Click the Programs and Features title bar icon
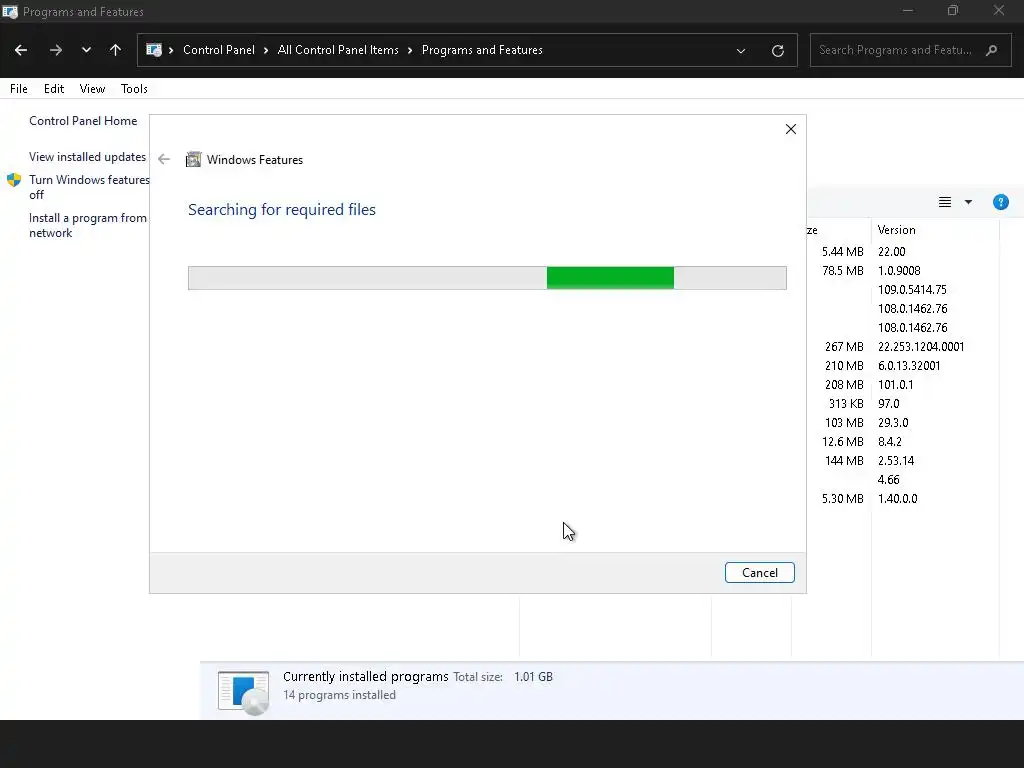1024x768 pixels. (x=10, y=12)
